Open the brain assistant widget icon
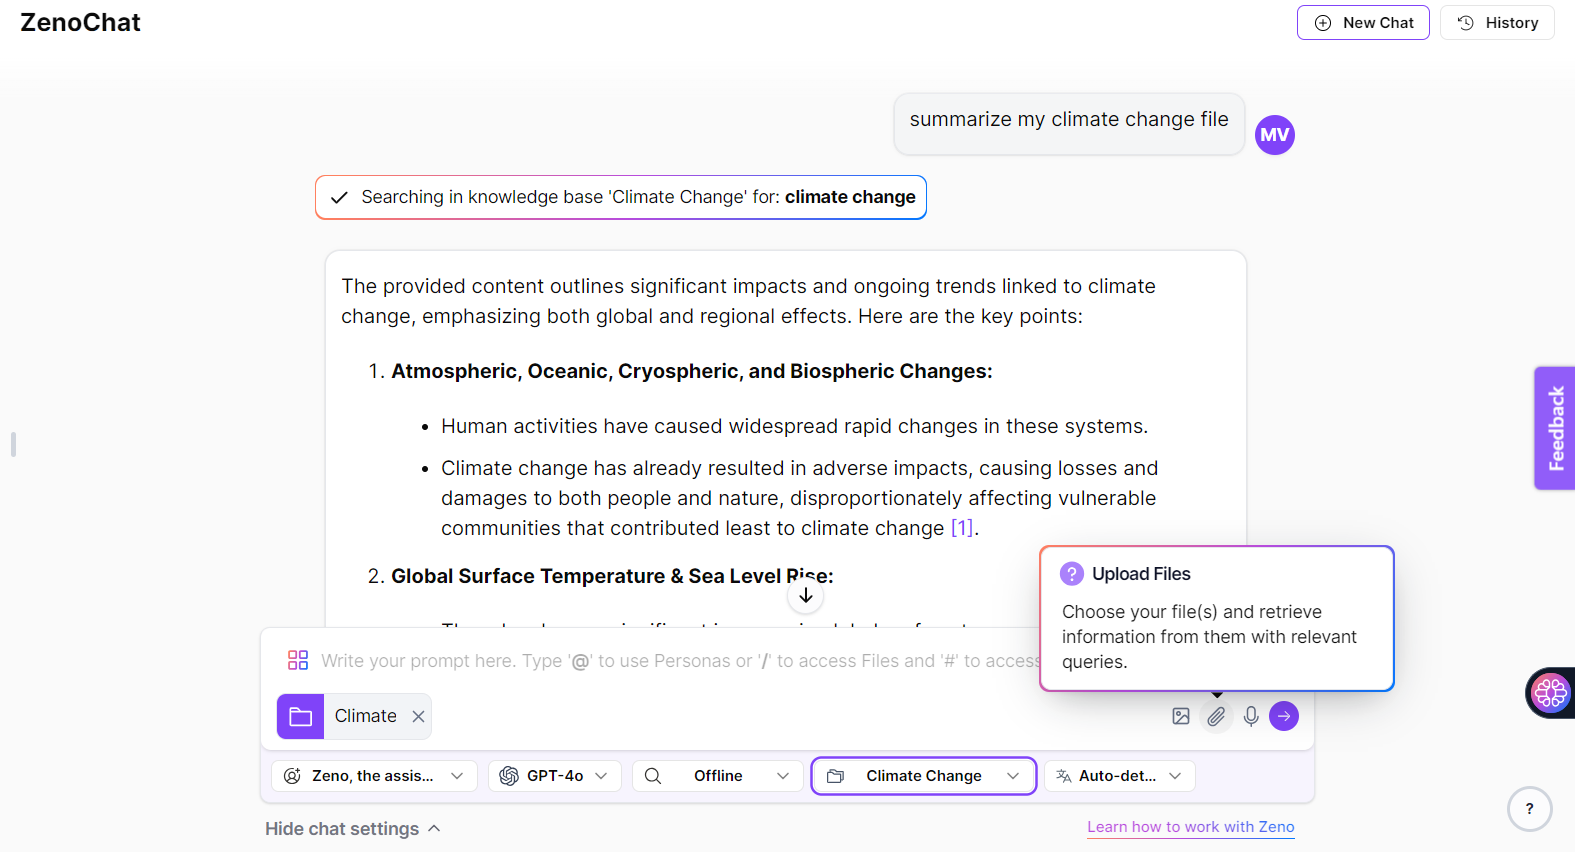The width and height of the screenshot is (1575, 852). 1550,692
